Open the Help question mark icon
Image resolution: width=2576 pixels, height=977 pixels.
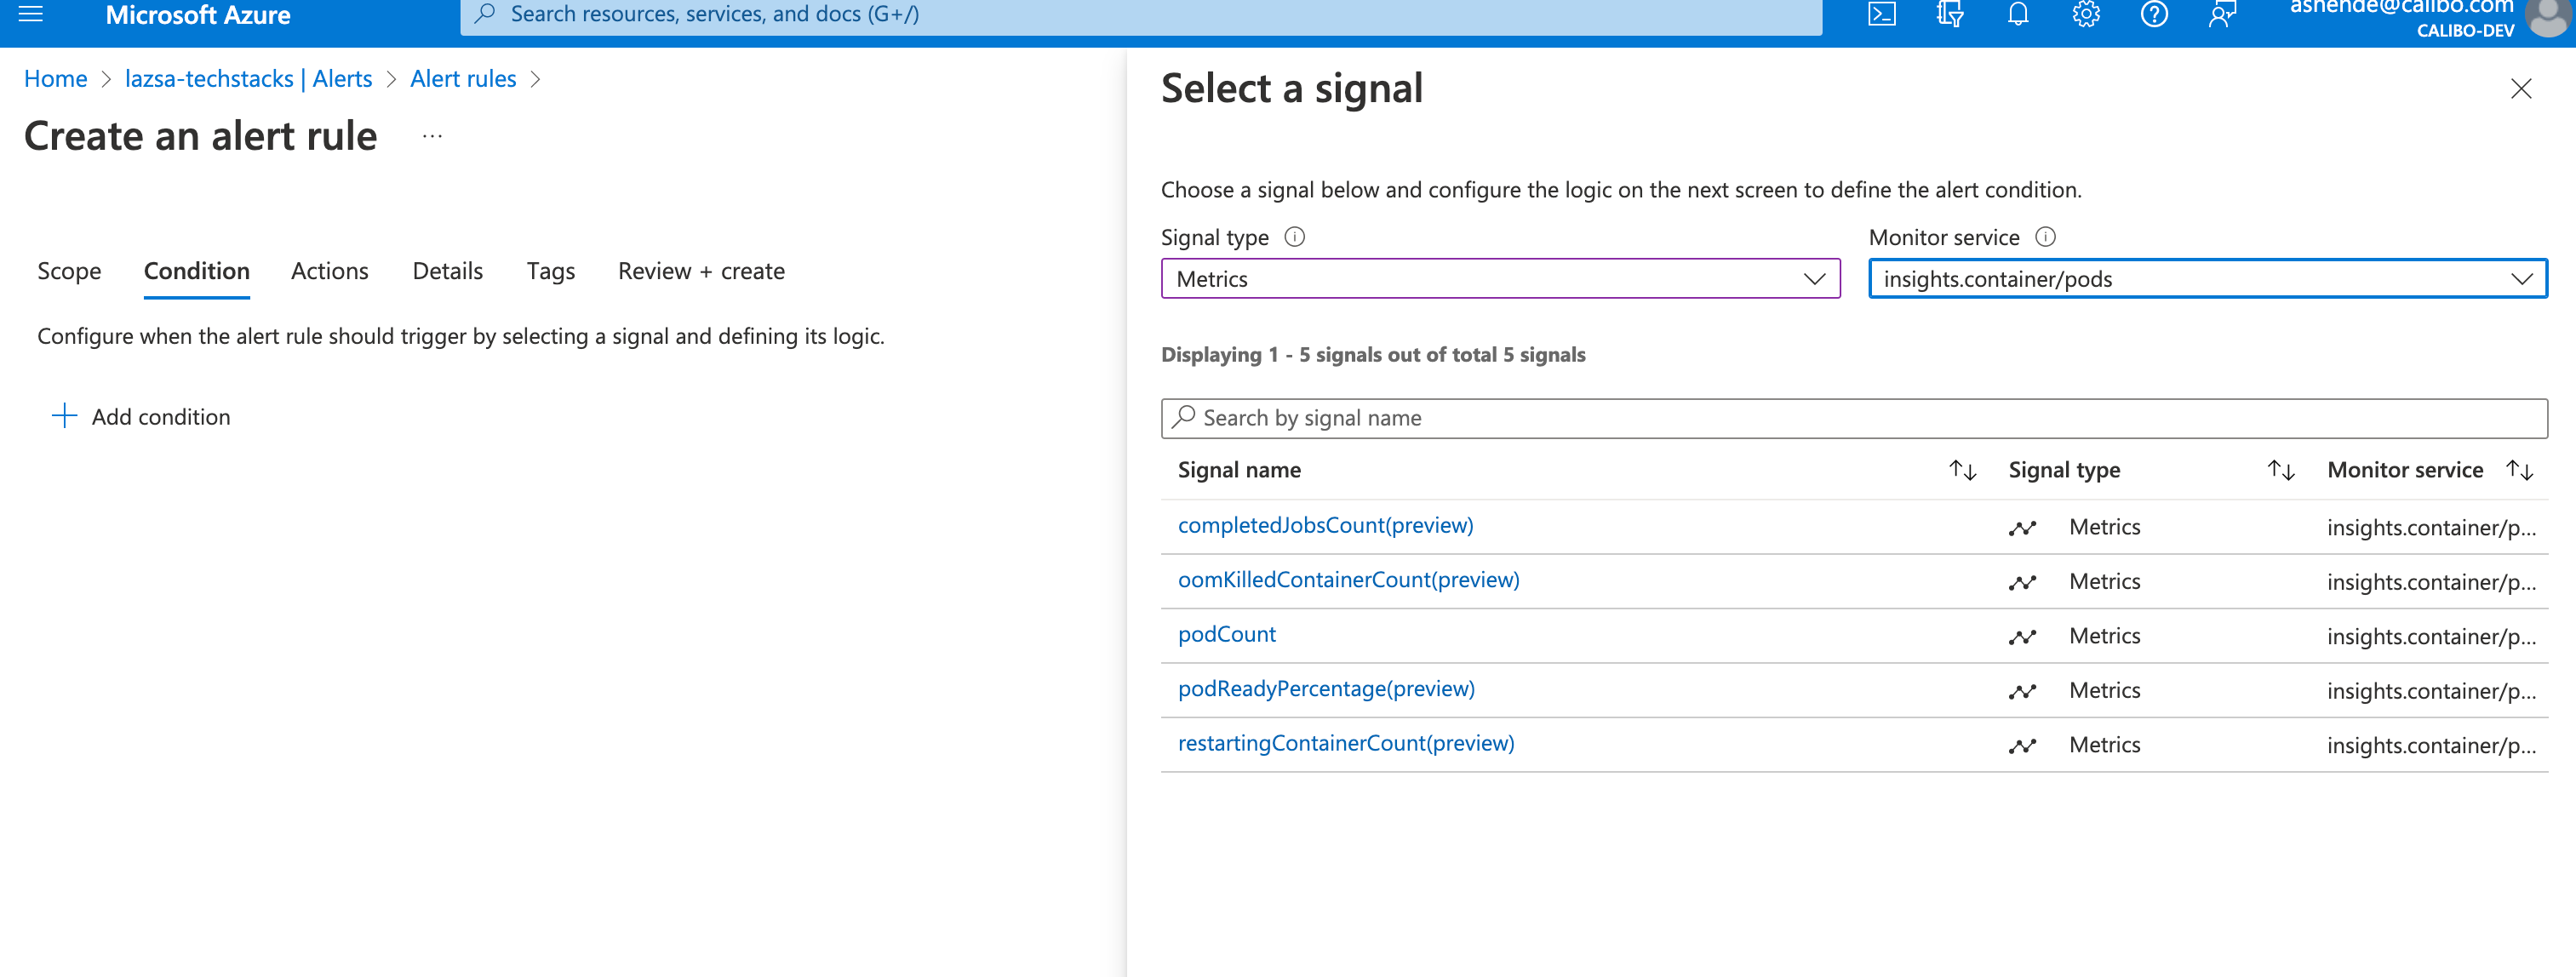2154,14
